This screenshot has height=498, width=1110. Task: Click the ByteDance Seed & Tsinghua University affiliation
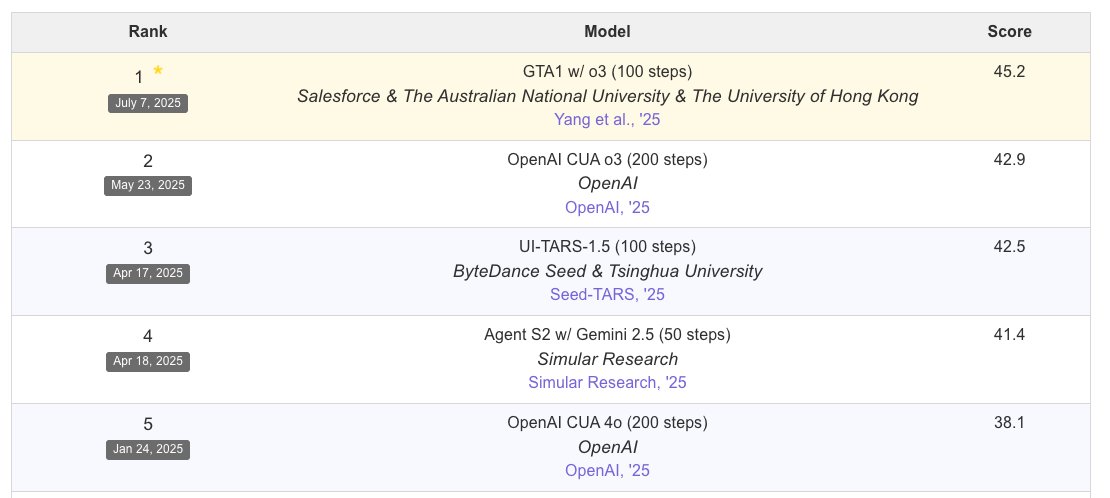[x=607, y=271]
